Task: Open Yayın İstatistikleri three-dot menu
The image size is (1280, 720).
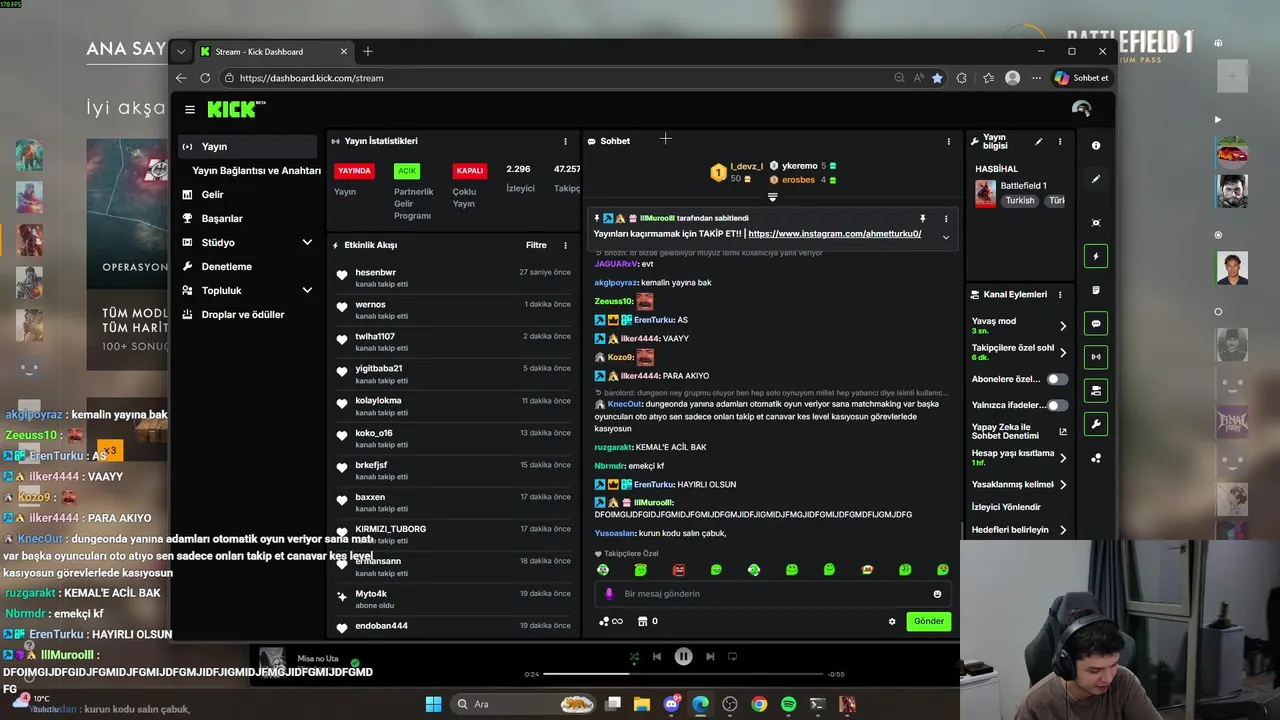Action: (565, 141)
